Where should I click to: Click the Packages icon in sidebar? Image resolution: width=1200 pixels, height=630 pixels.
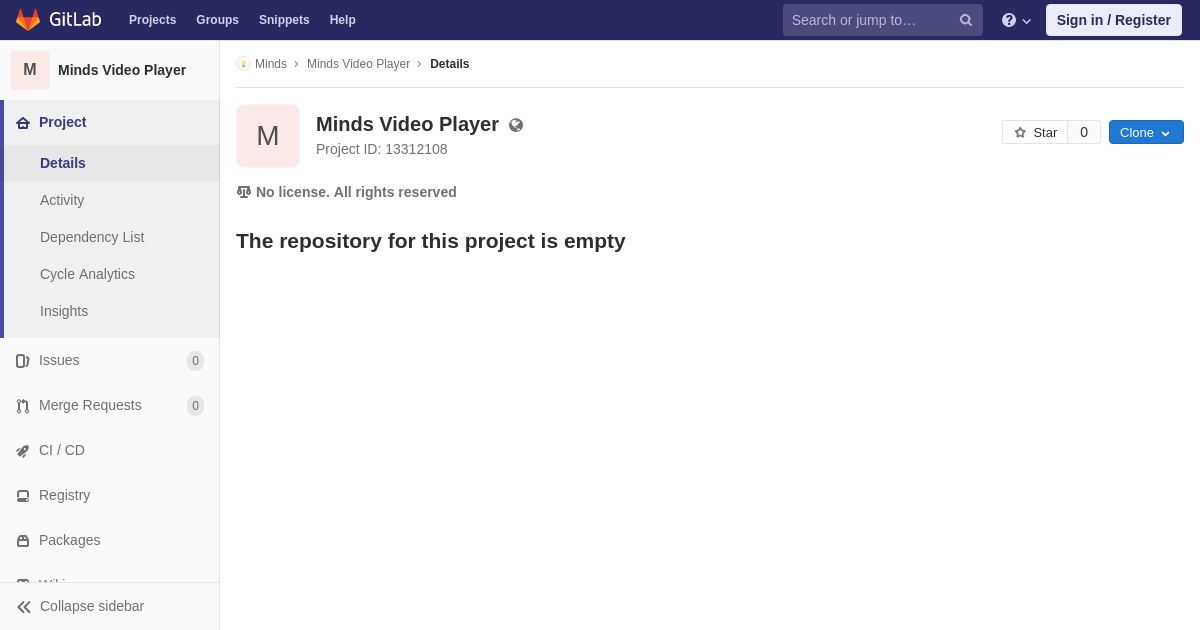point(23,541)
